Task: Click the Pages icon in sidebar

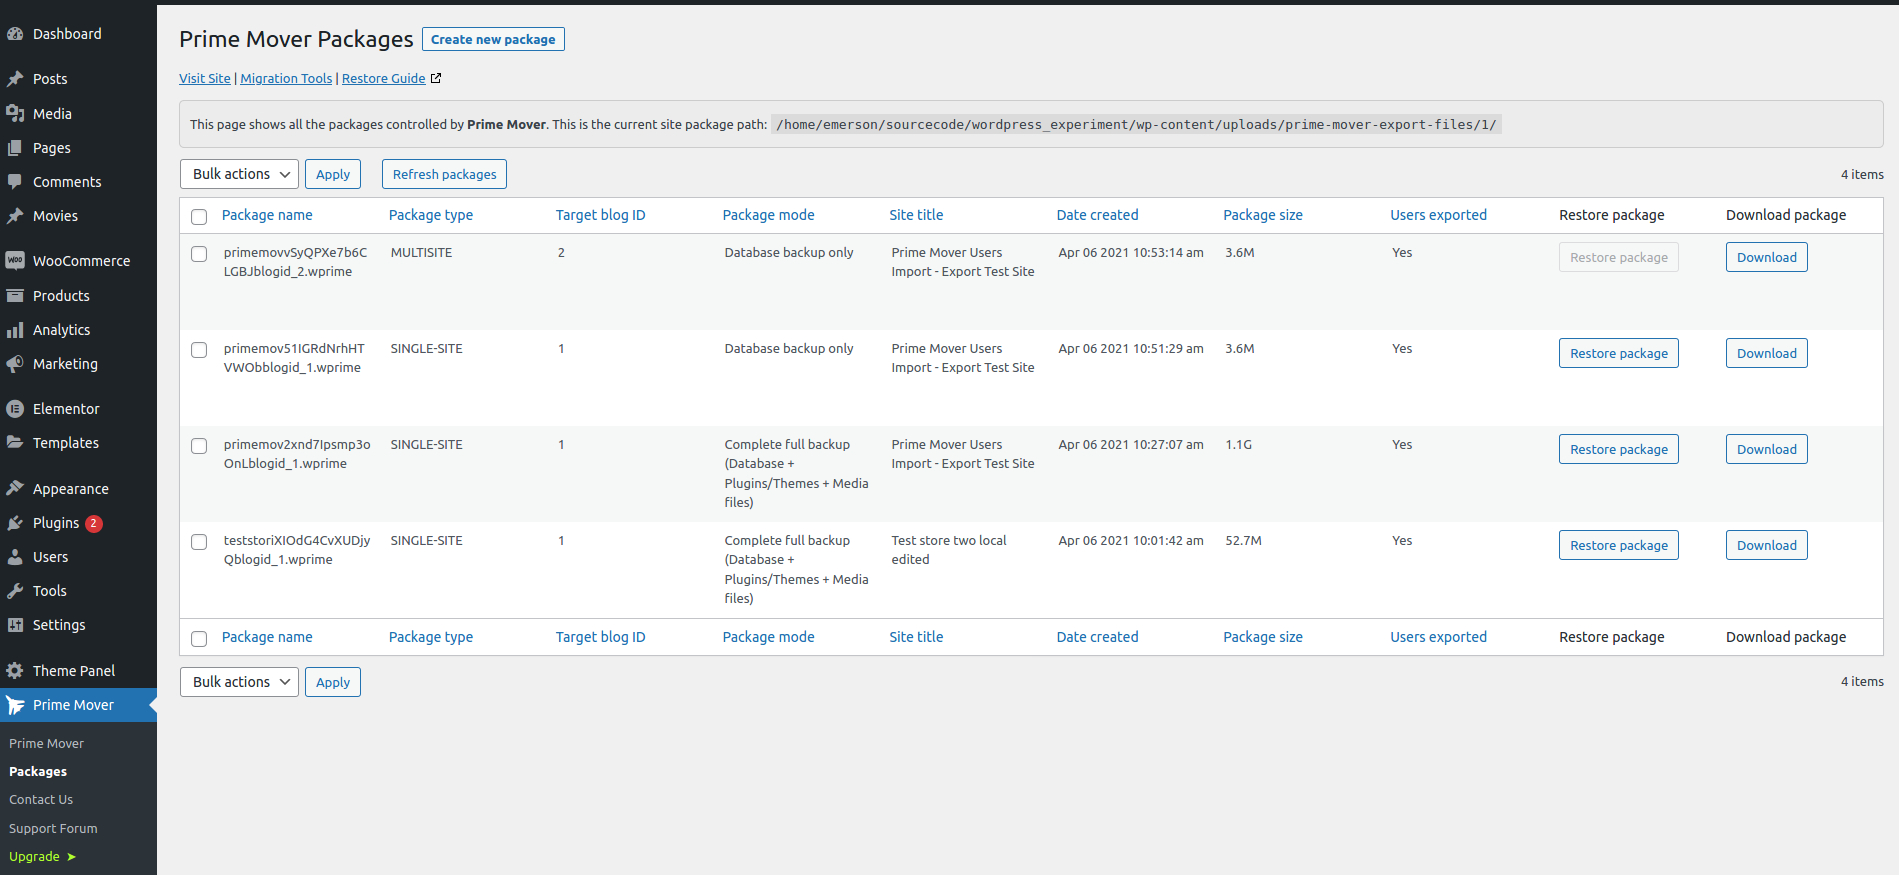Action: [15, 148]
